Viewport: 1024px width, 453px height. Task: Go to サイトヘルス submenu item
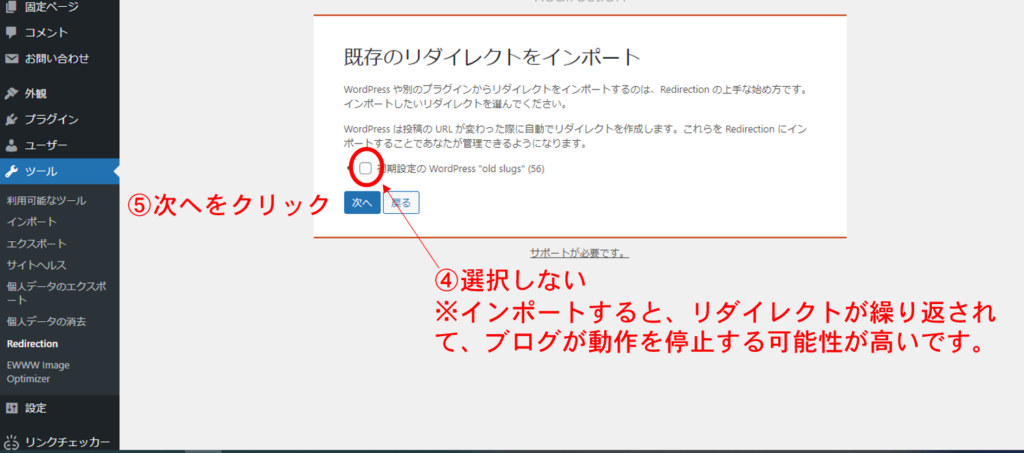(x=37, y=265)
